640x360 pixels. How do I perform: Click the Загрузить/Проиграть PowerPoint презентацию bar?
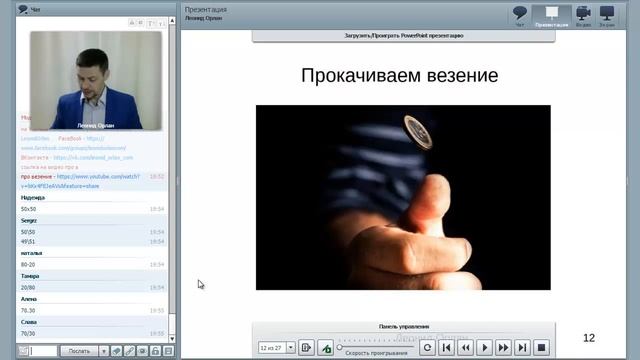click(x=404, y=36)
